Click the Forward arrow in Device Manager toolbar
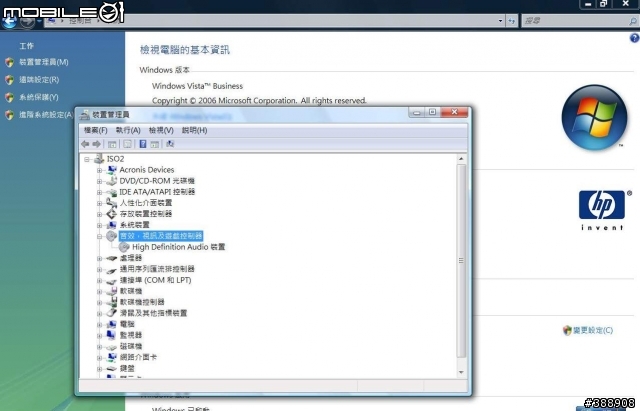Screen dimensions: 640x411 click(x=96, y=144)
